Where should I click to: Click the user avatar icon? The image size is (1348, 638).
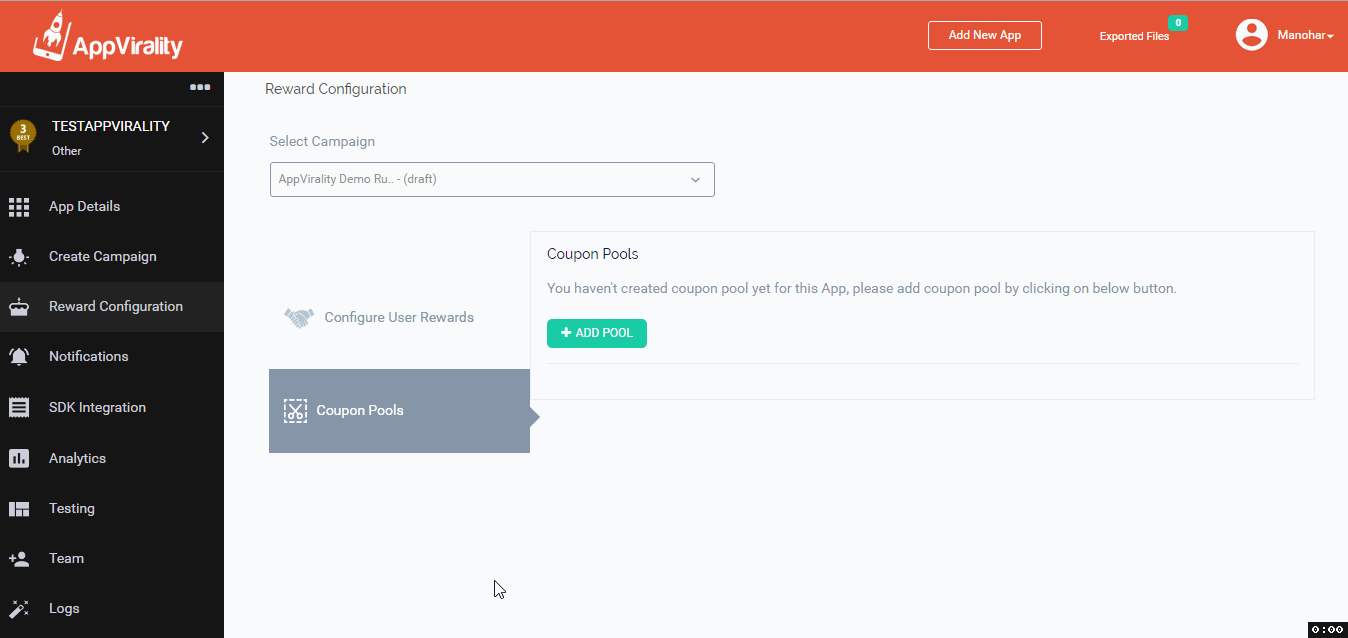1252,35
